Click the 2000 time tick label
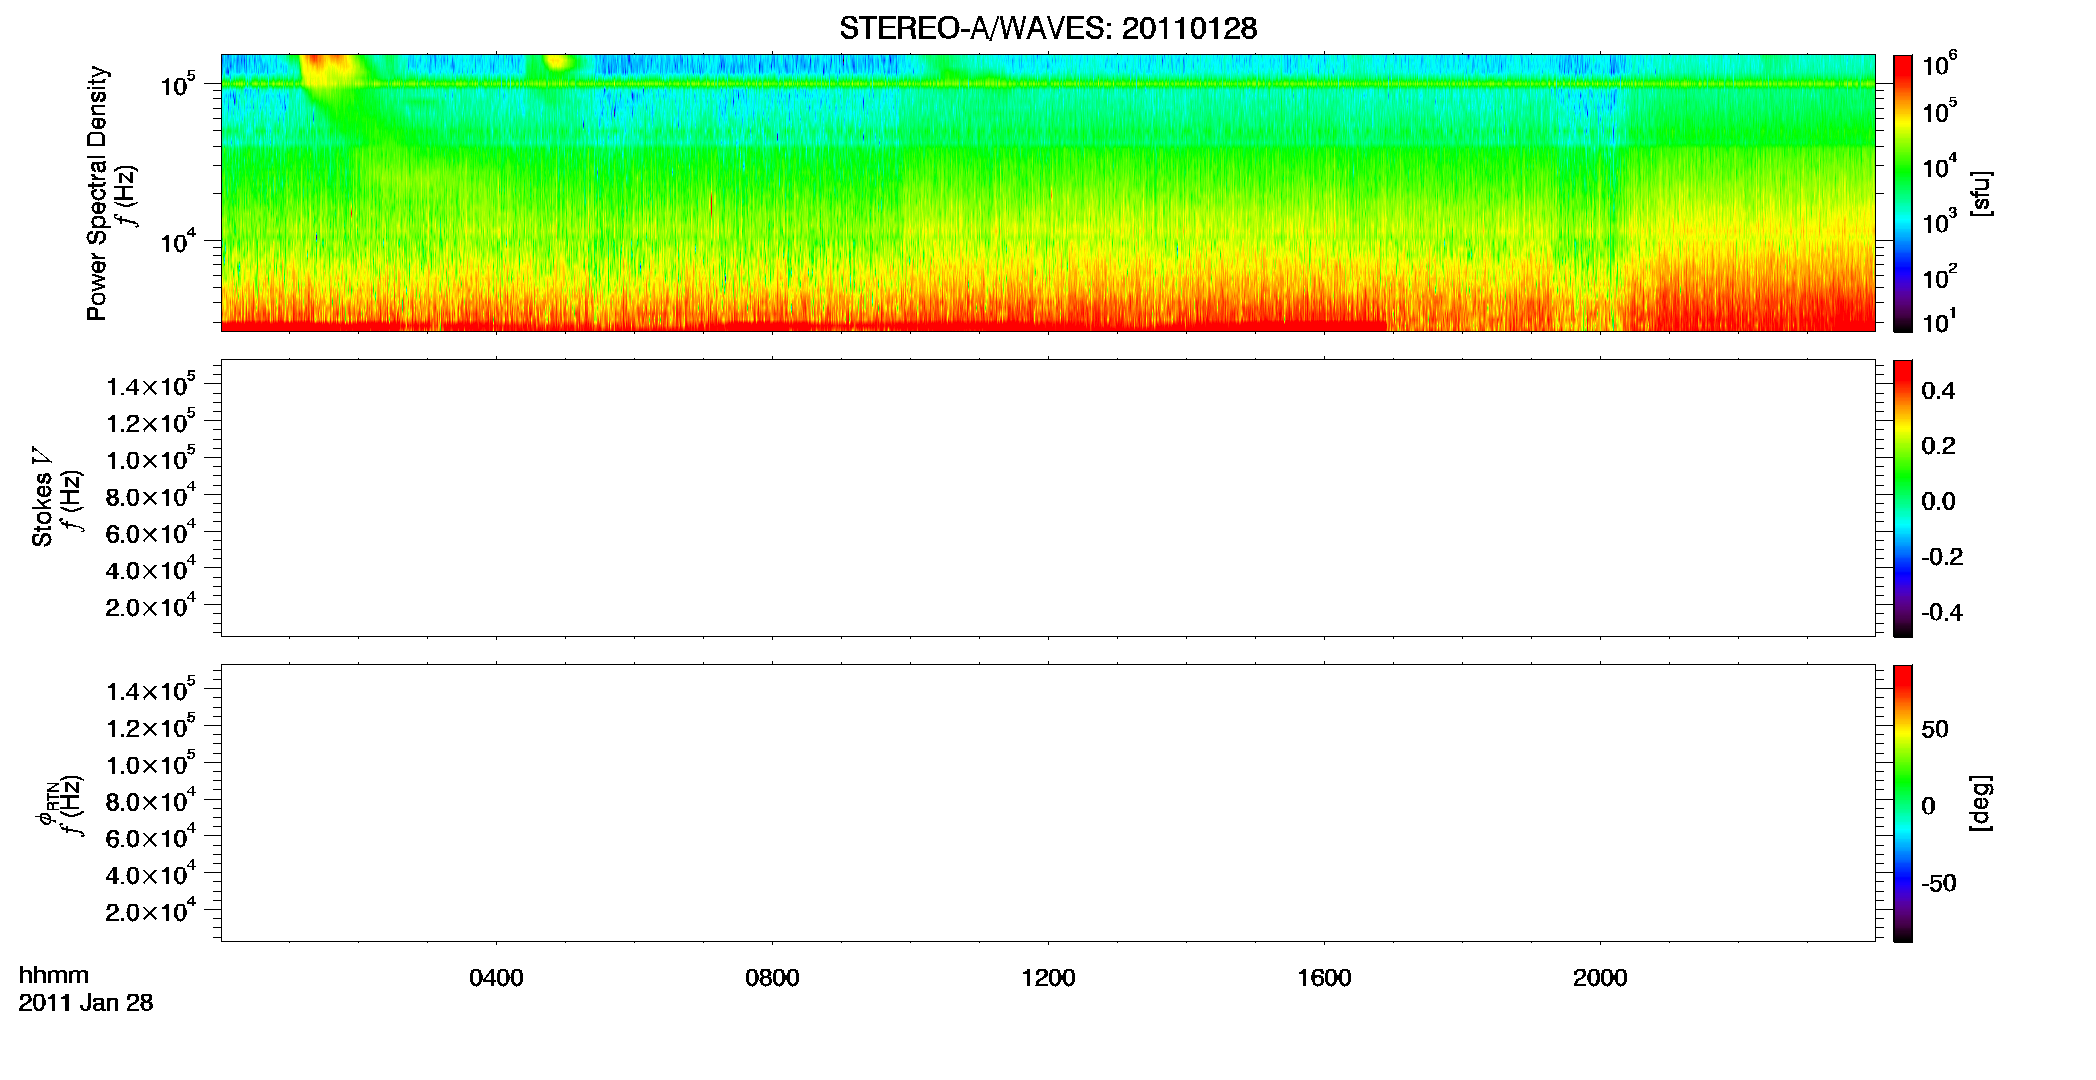 [x=1600, y=978]
